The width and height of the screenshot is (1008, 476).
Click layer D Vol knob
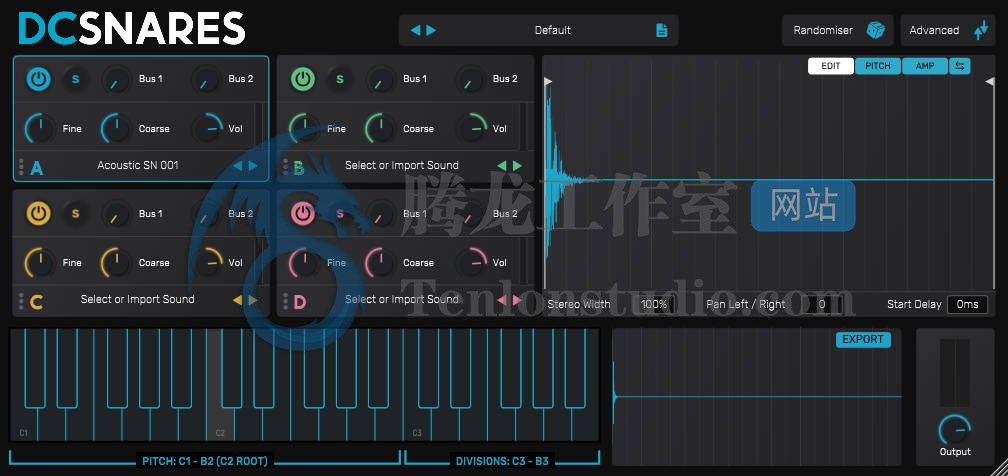[472, 263]
